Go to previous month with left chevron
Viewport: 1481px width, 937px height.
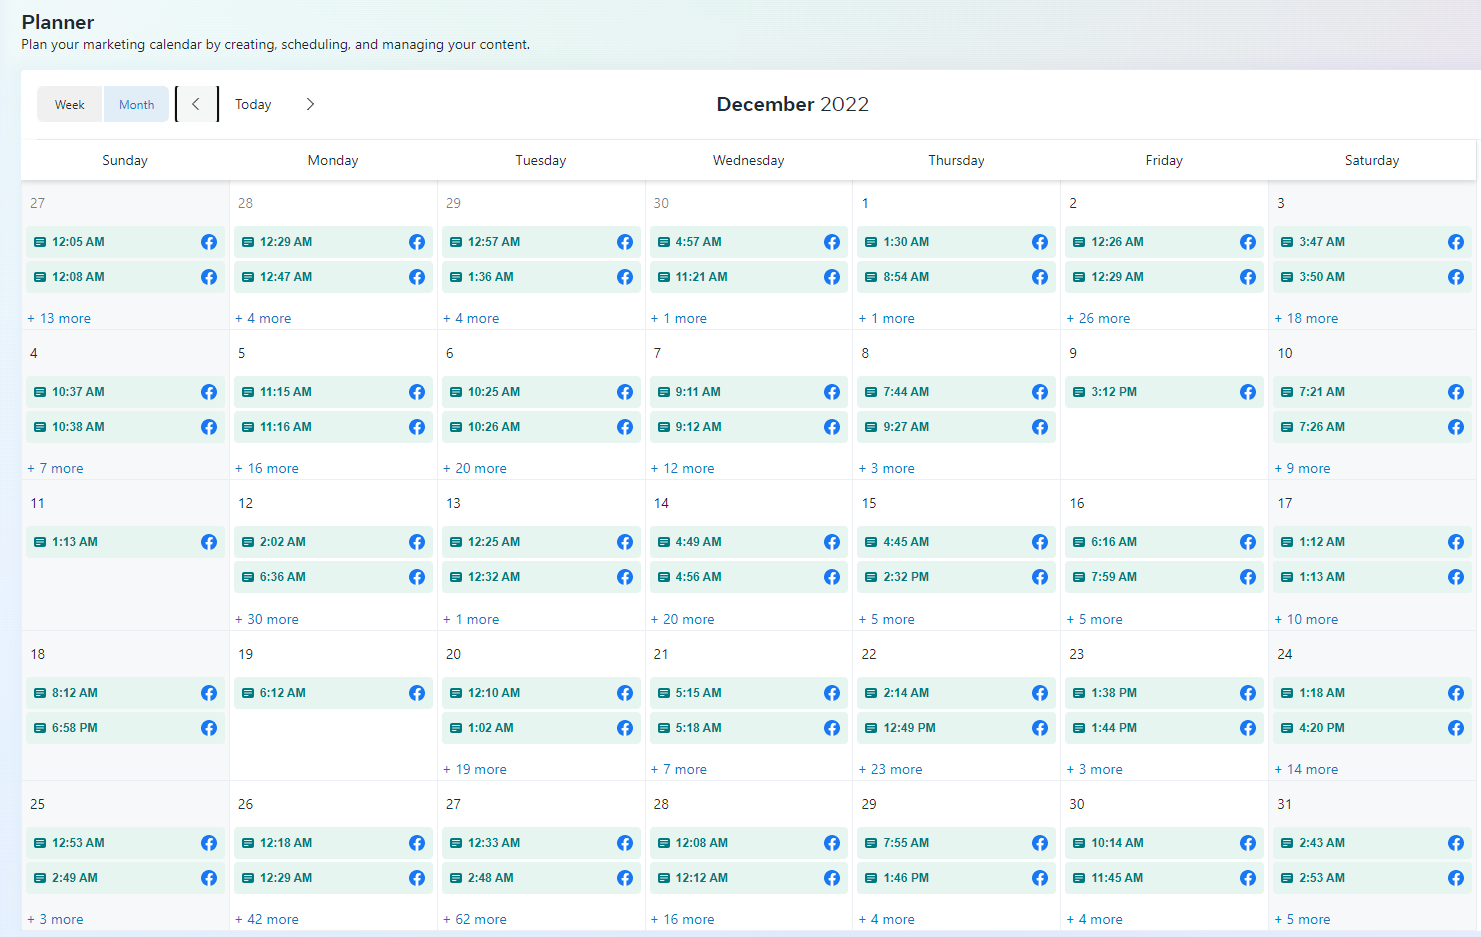point(196,104)
